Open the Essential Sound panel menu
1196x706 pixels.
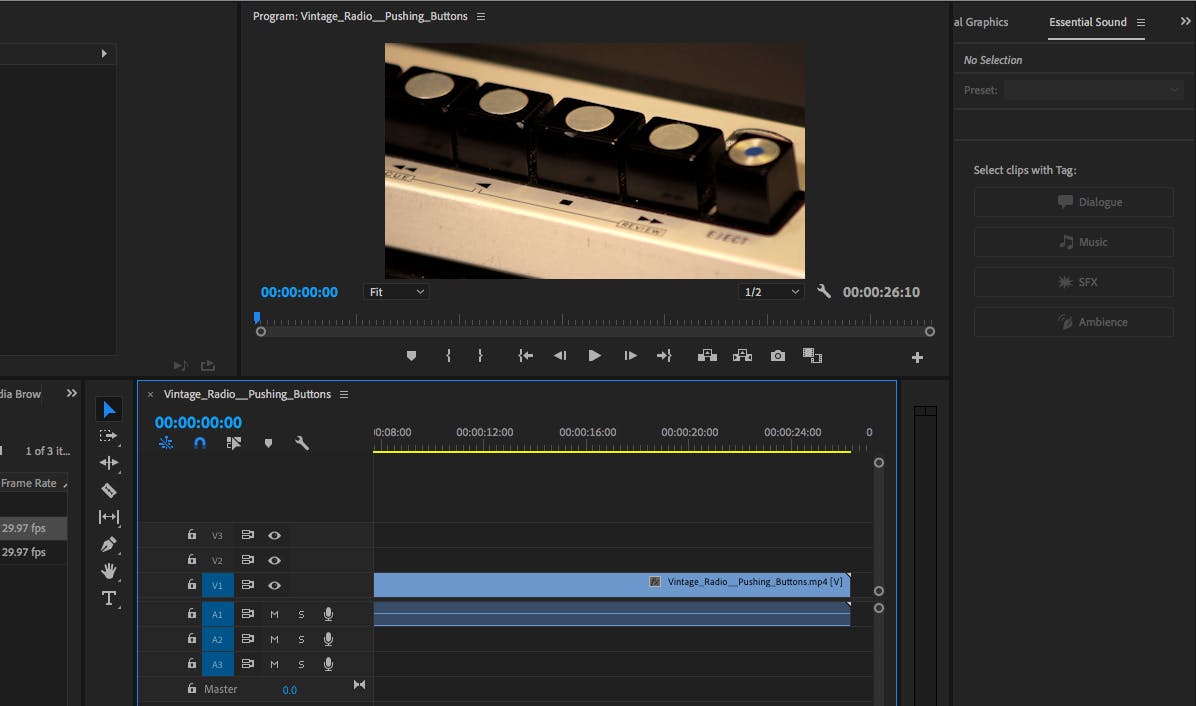pyautogui.click(x=1141, y=22)
